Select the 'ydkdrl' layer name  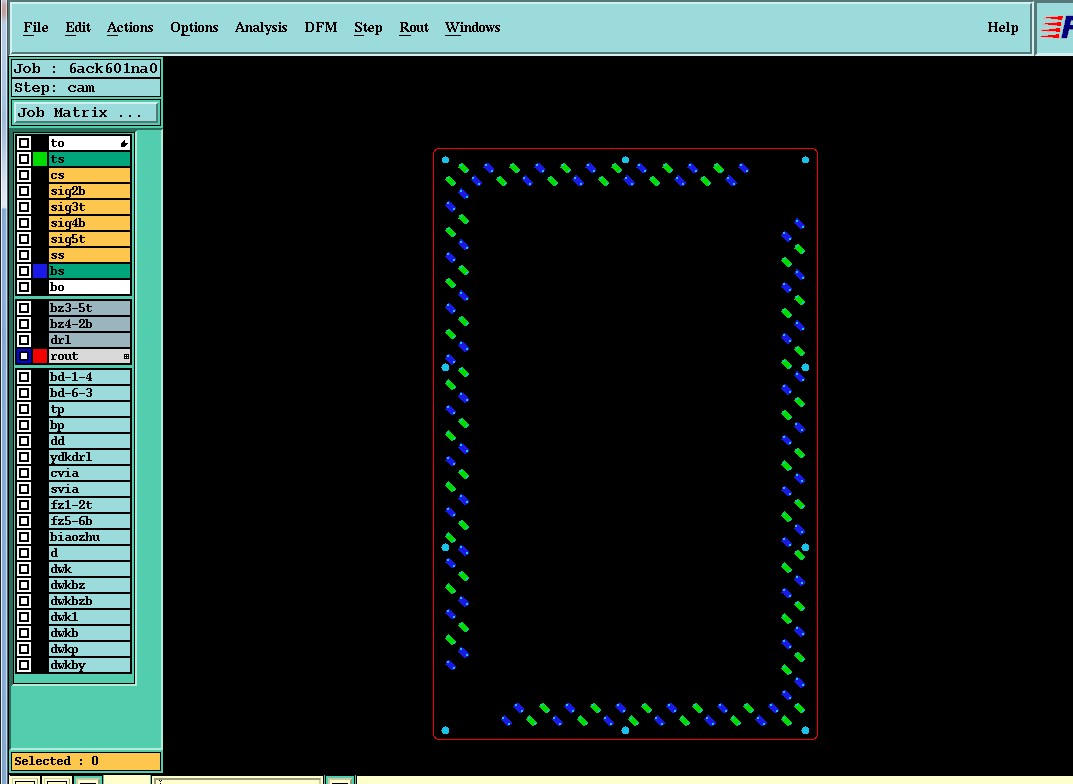[x=89, y=457]
